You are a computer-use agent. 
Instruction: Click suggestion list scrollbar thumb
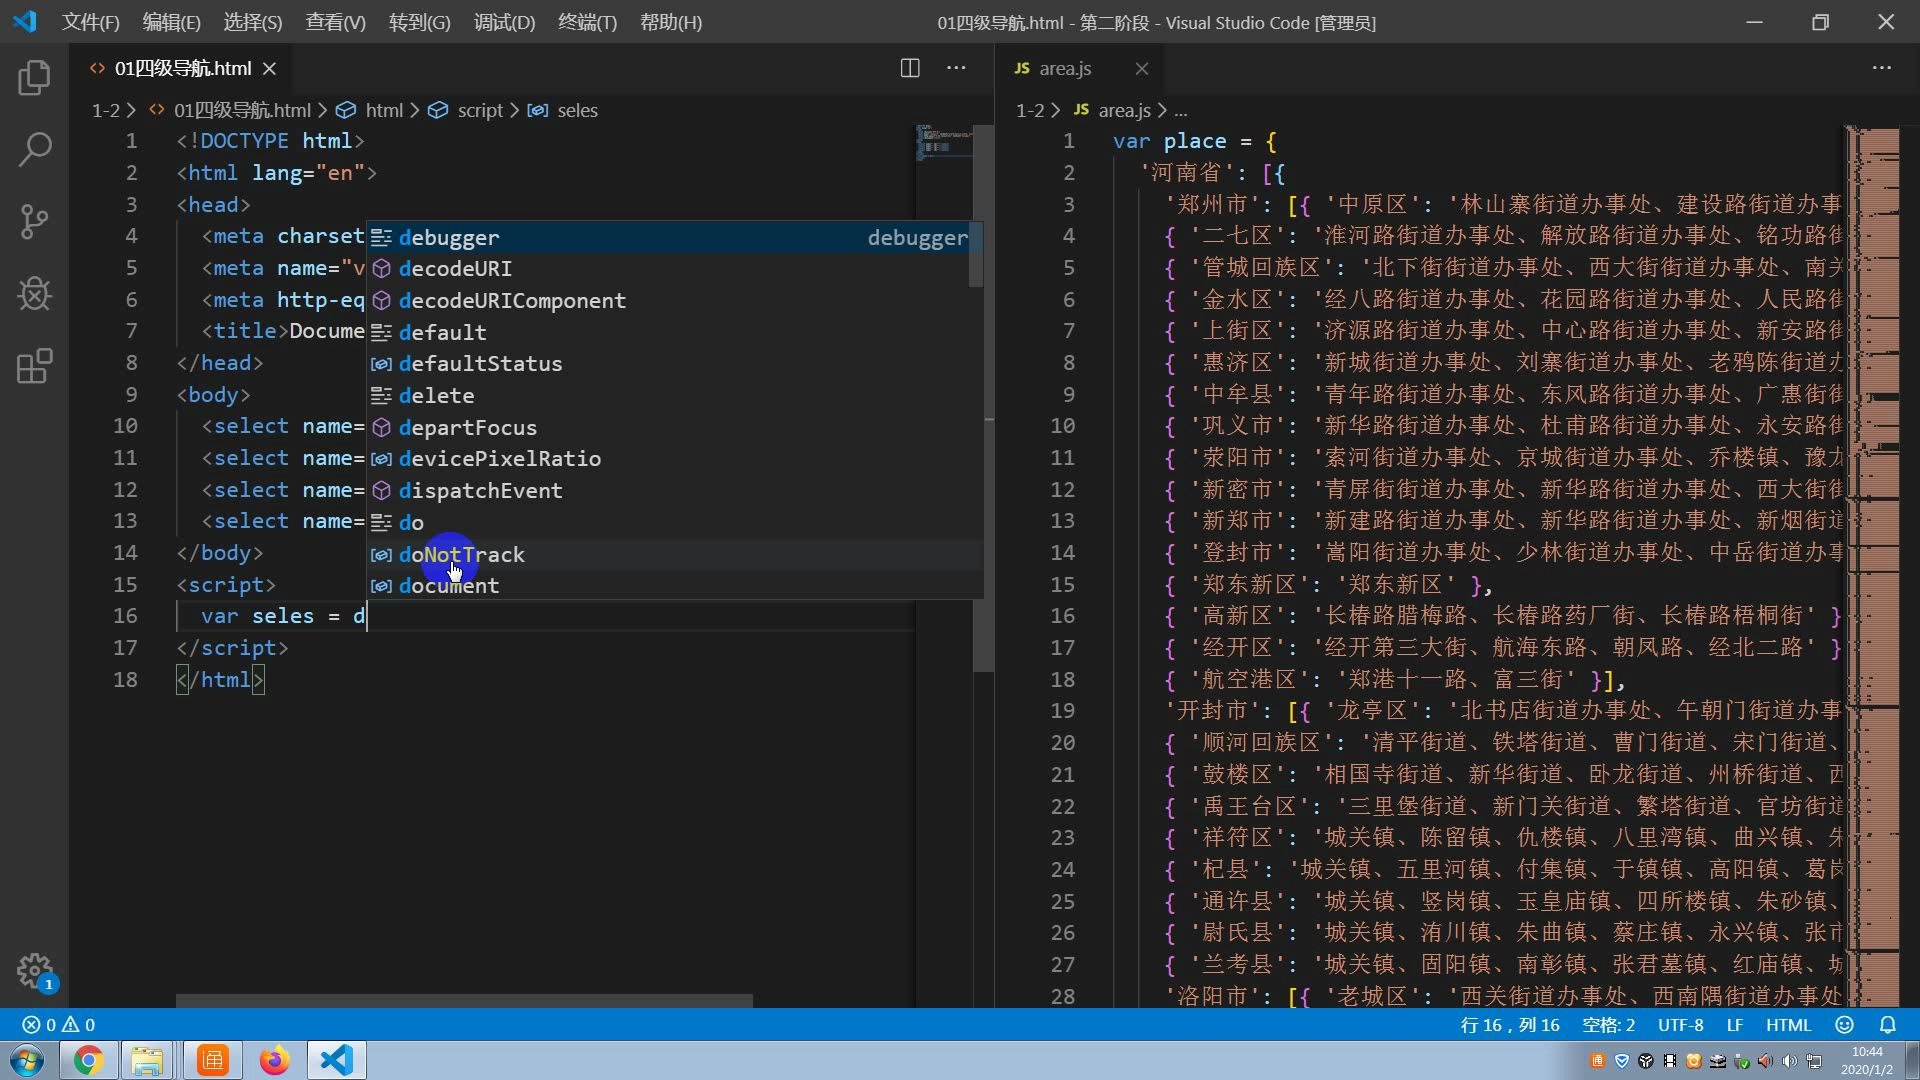[976, 255]
